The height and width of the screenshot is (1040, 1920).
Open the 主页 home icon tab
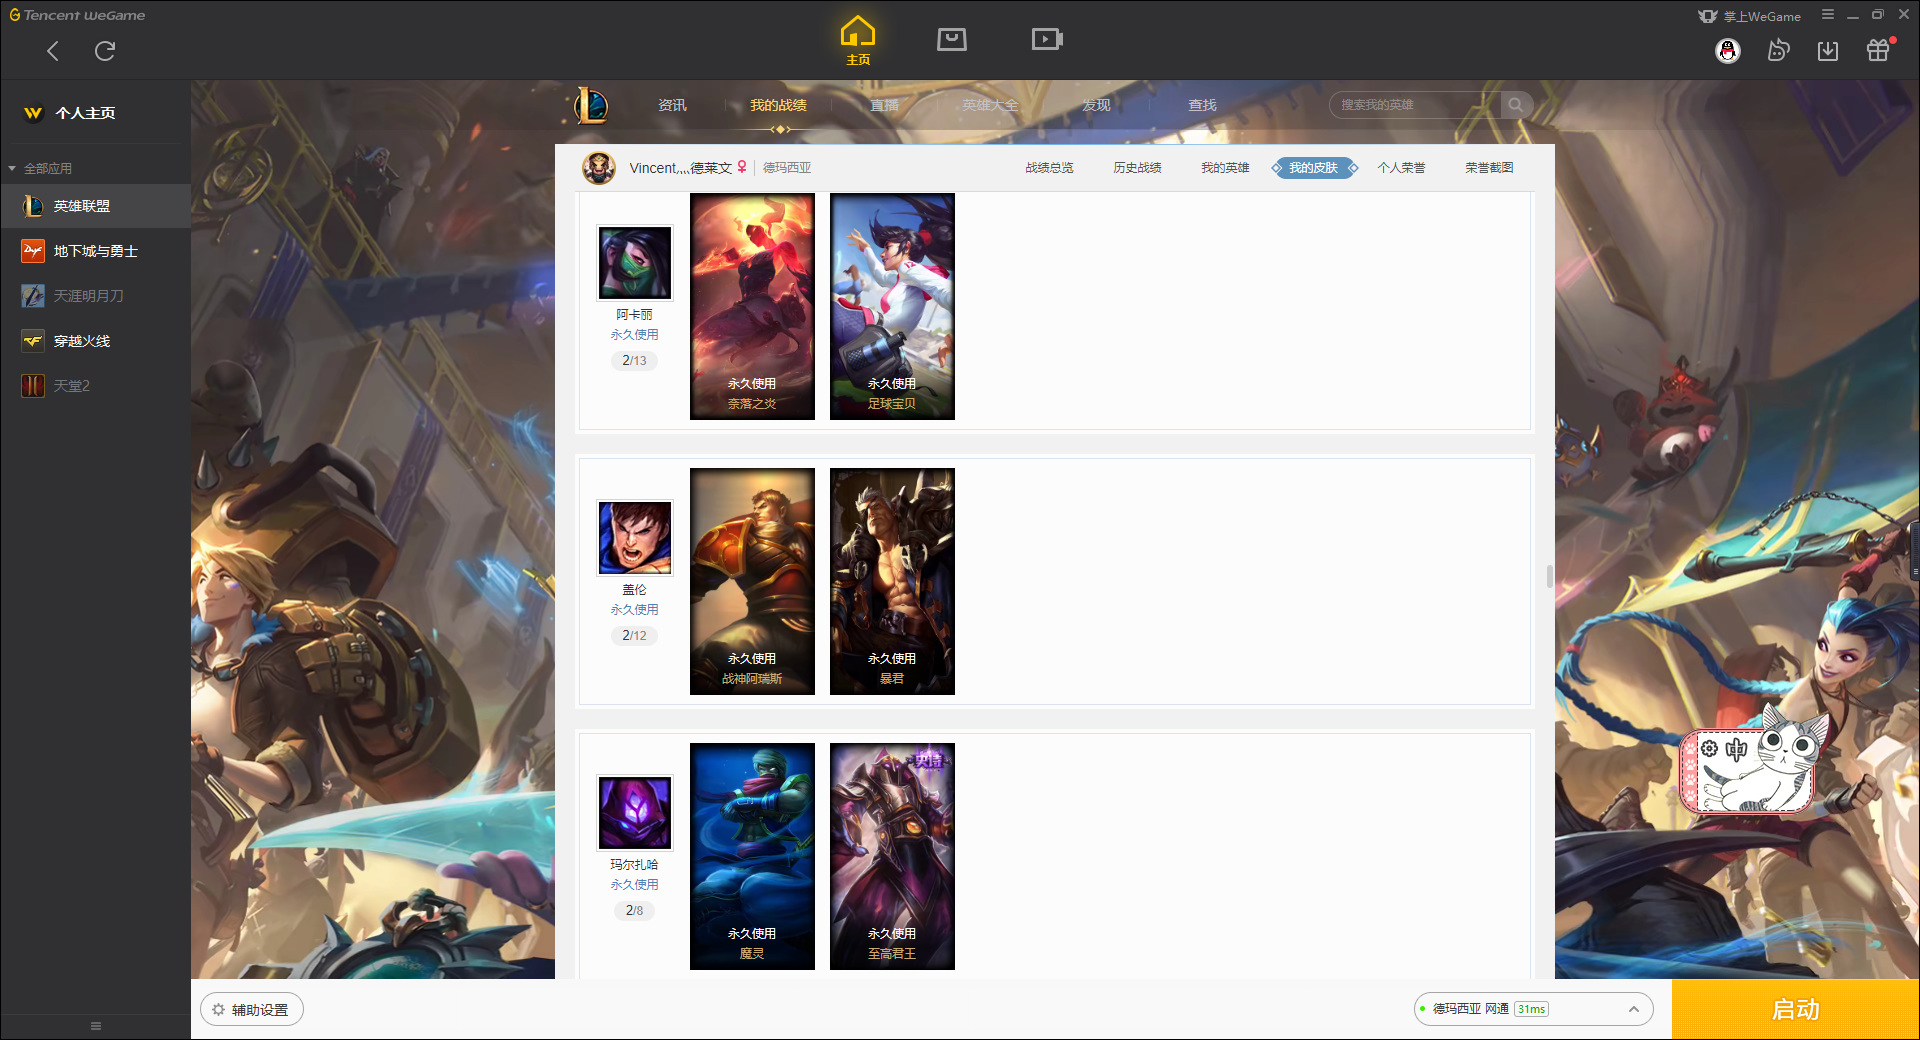[x=857, y=40]
